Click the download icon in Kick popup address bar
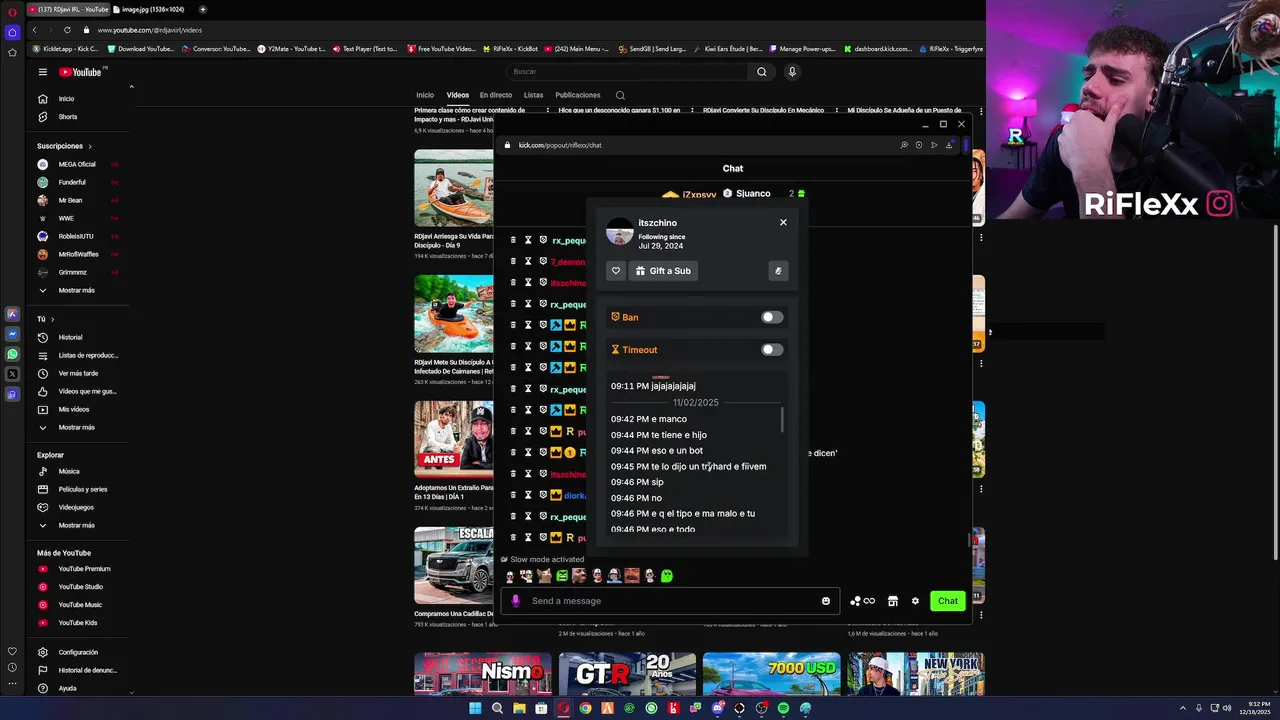The width and height of the screenshot is (1280, 720). click(949, 145)
